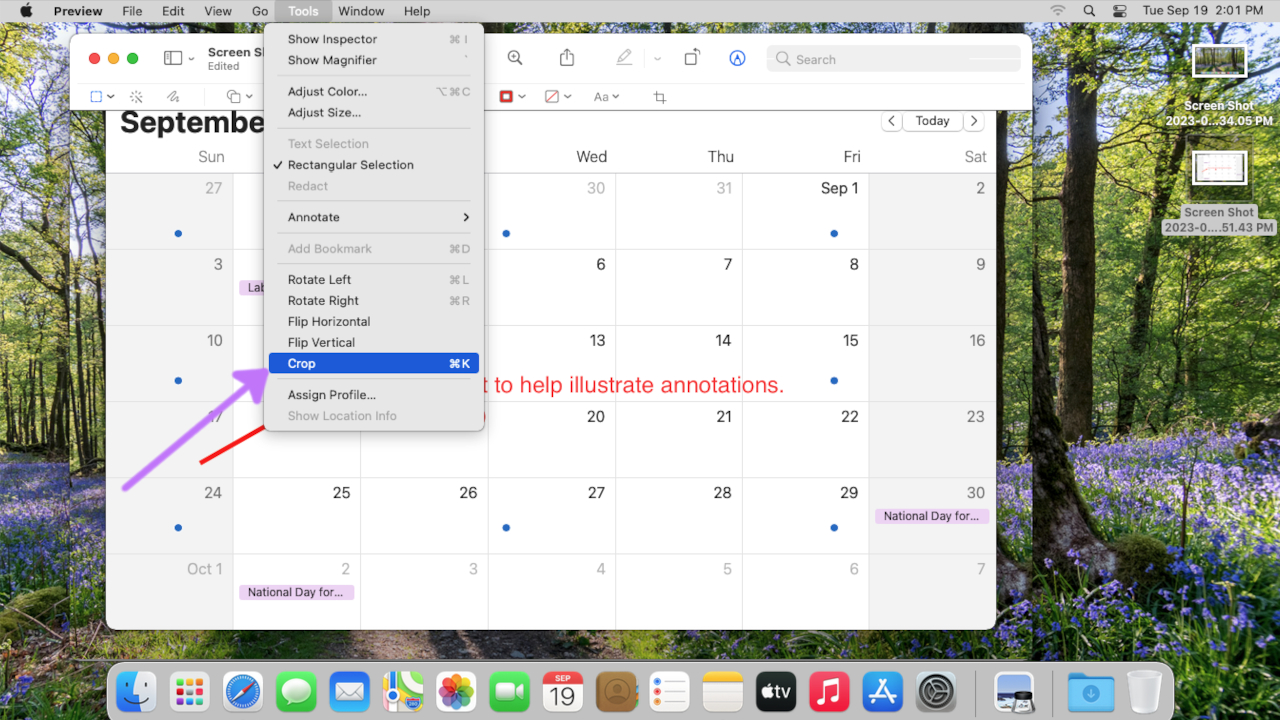1280x720 pixels.
Task: Open Photos from the Dock
Action: (456, 691)
